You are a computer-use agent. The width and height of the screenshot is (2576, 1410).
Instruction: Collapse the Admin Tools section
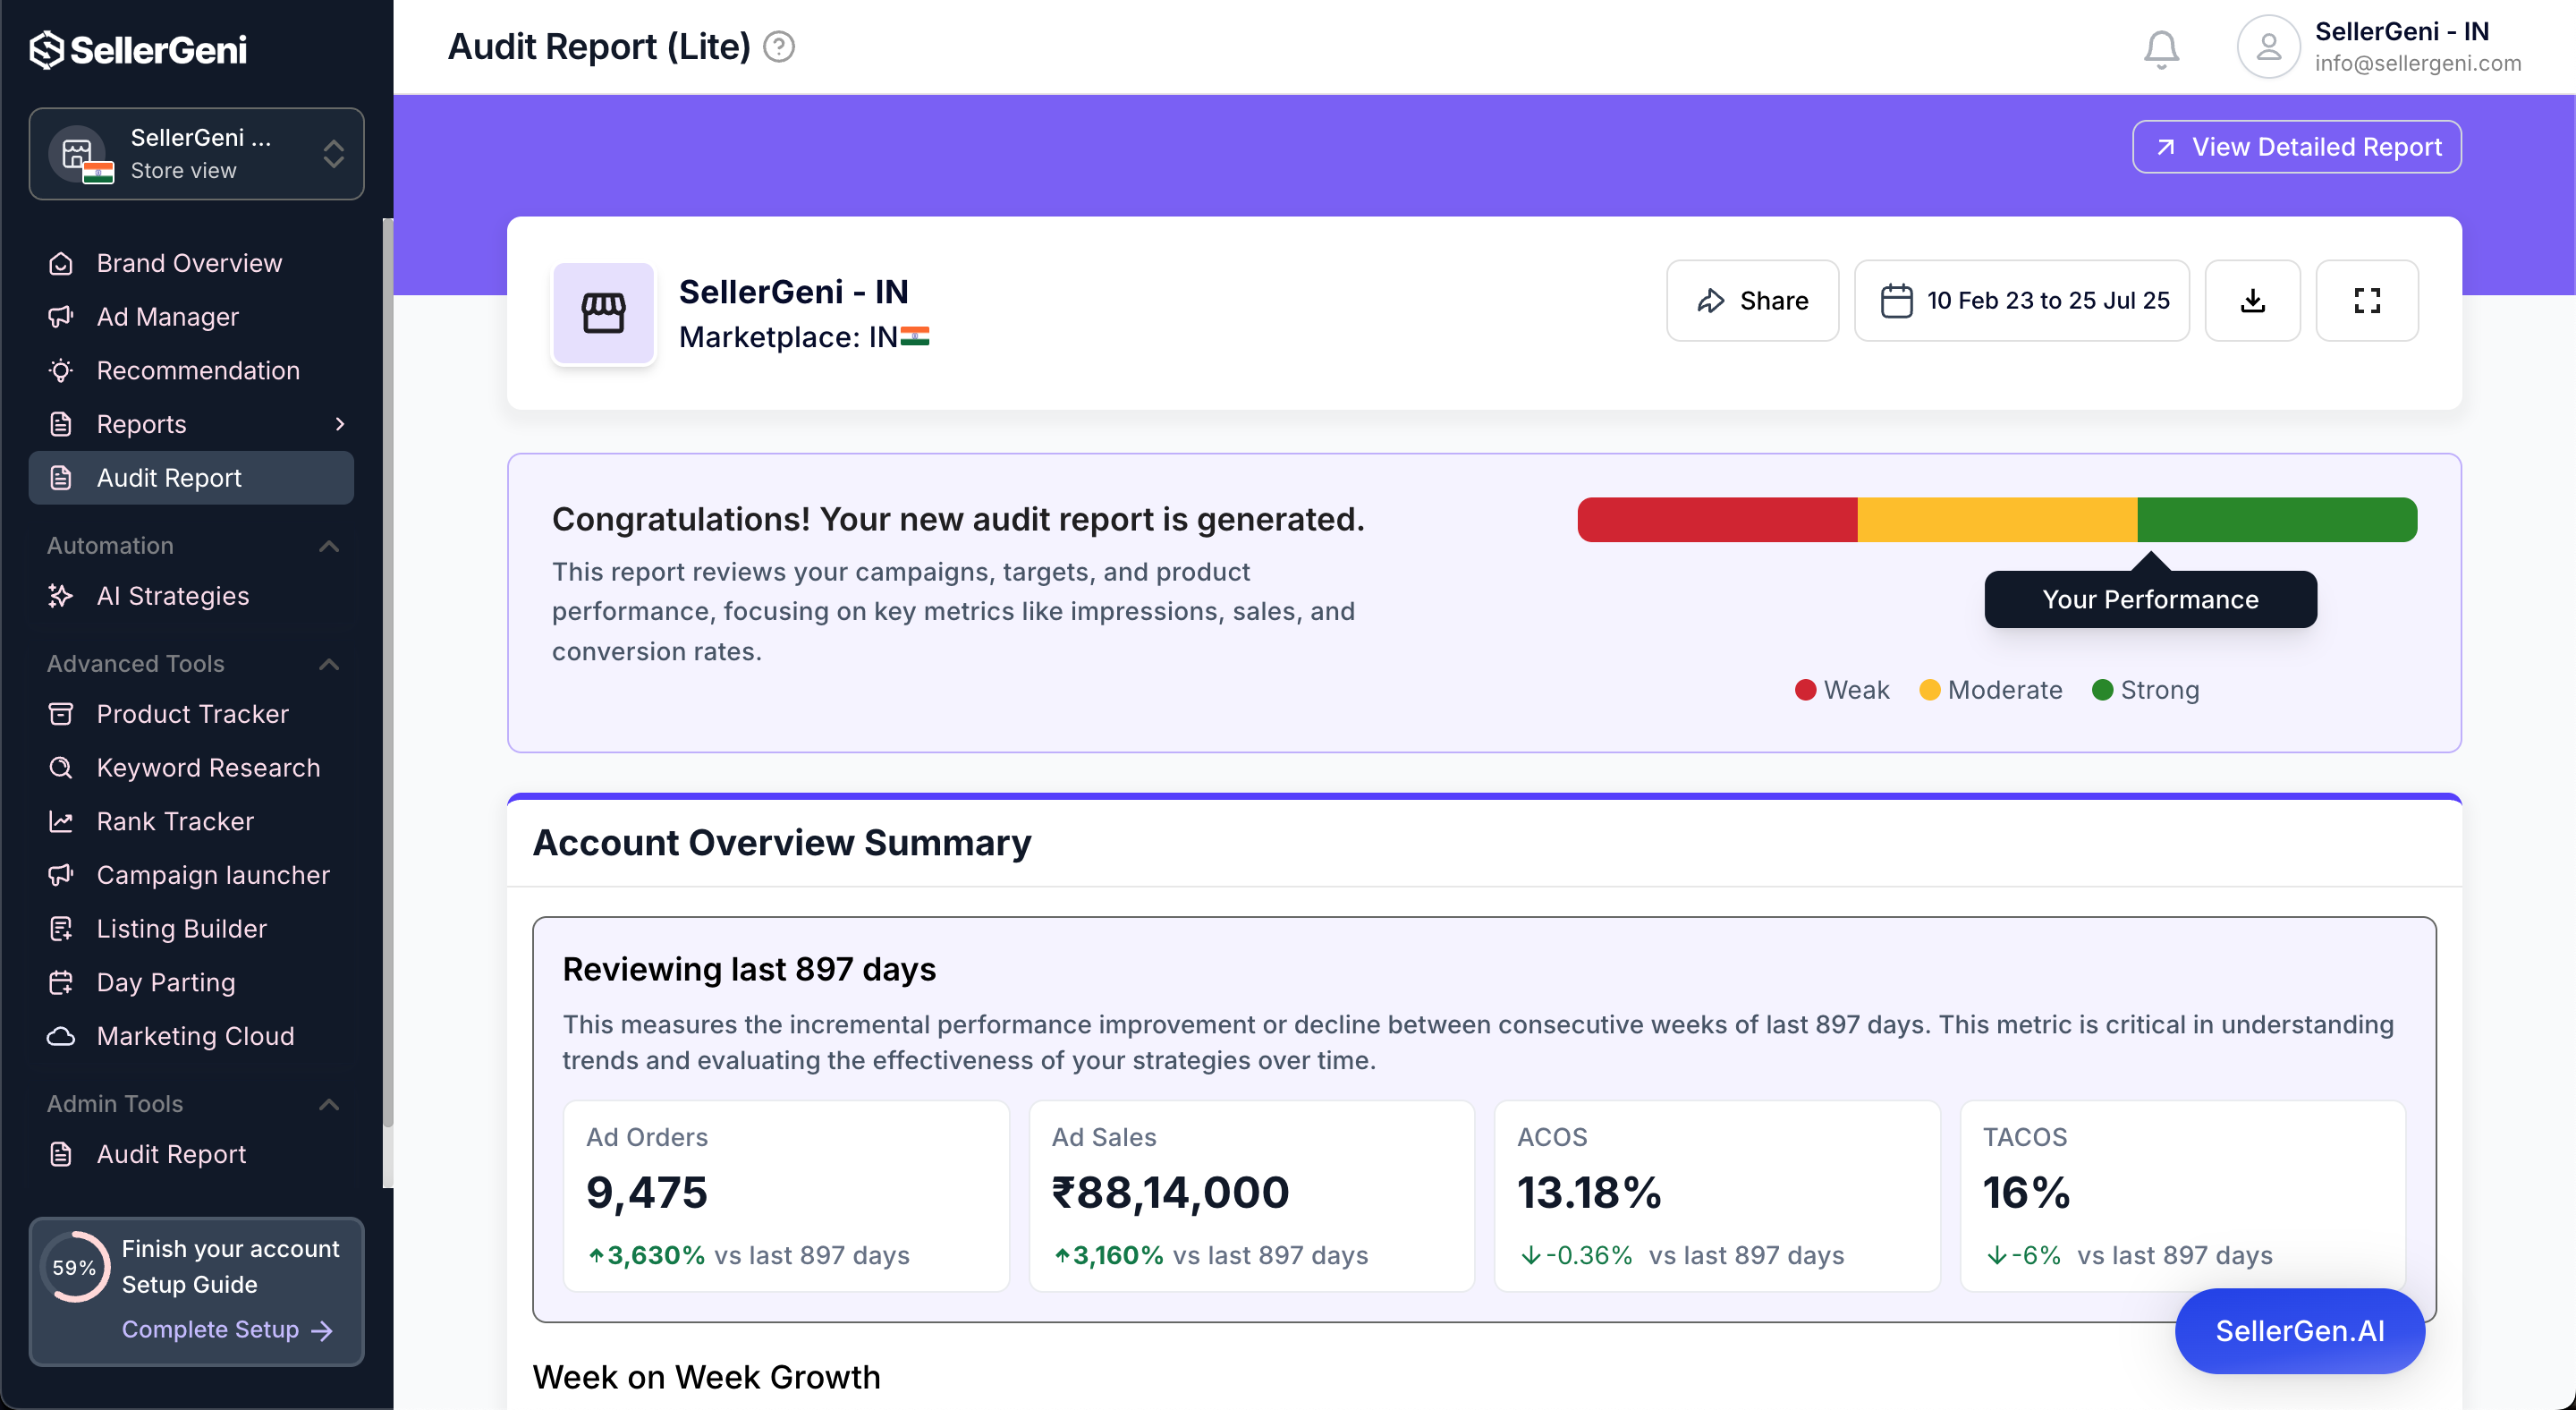(x=329, y=1104)
